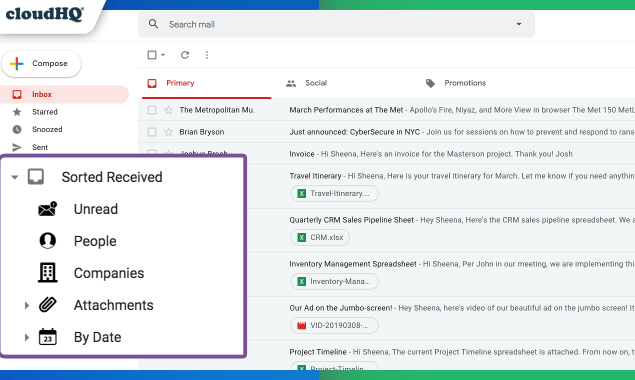Expand the Attachments tree item

pos(27,305)
